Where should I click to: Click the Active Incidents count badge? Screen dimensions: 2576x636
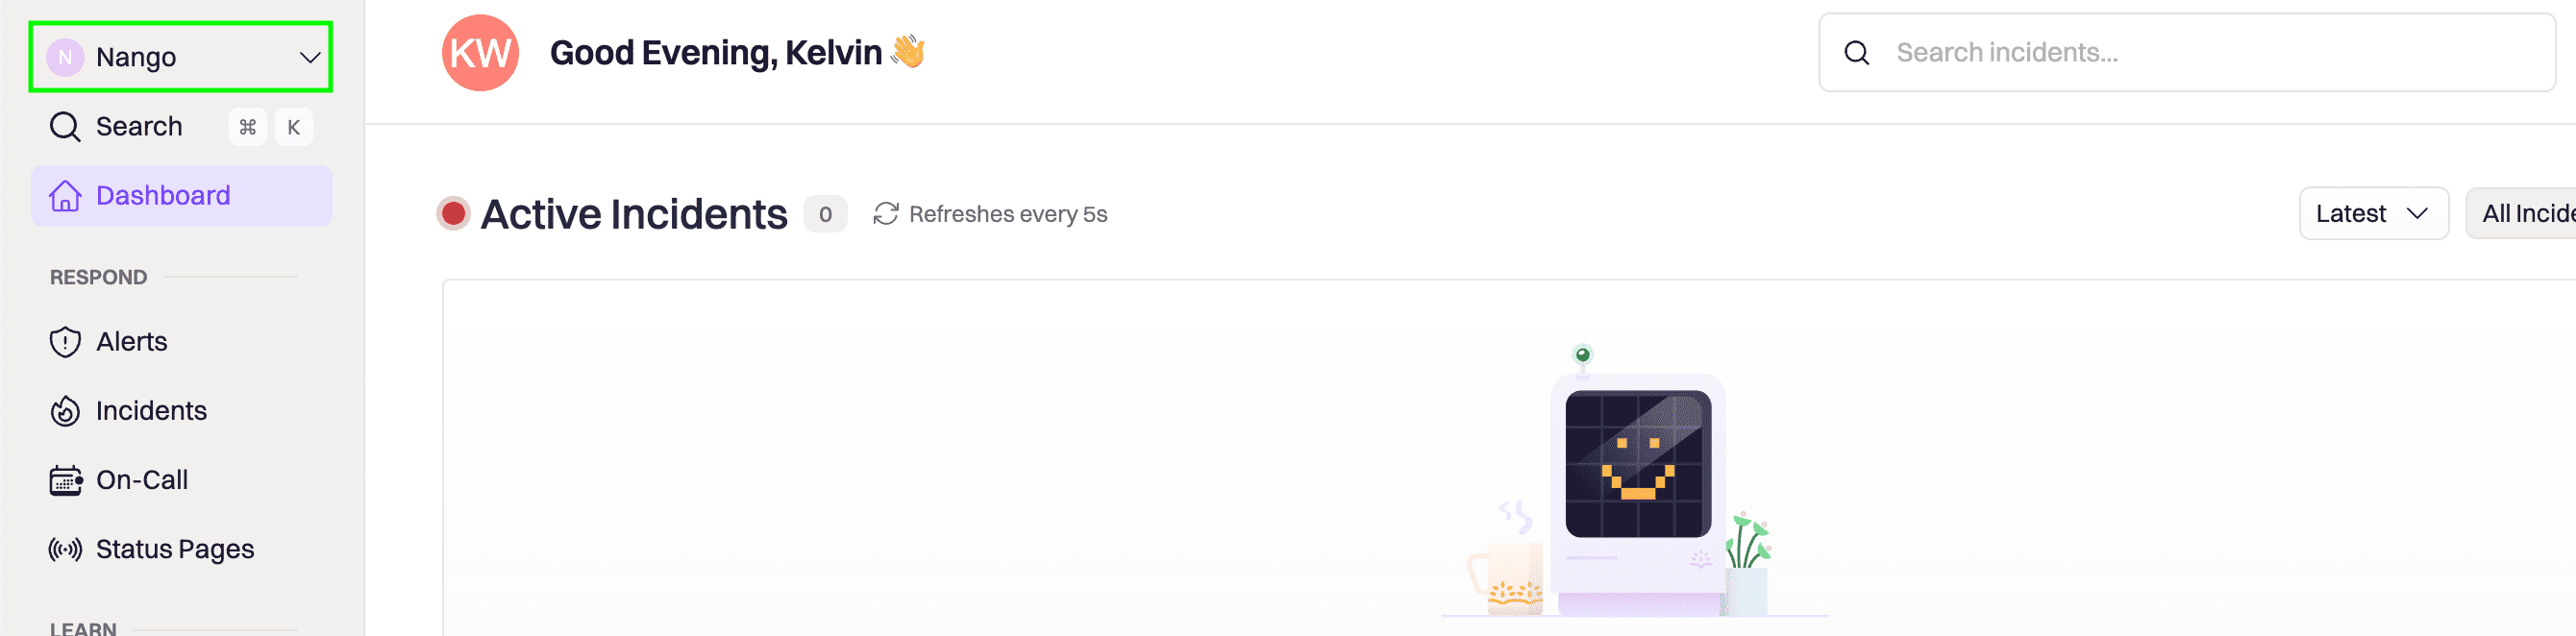tap(825, 214)
